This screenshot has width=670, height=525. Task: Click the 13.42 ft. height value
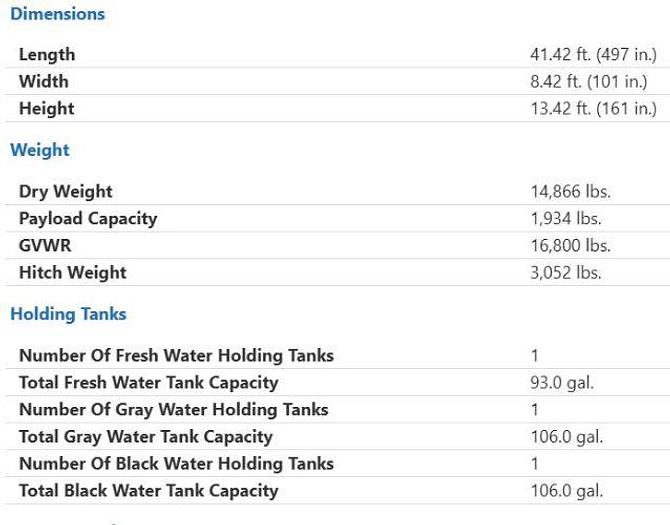click(593, 109)
